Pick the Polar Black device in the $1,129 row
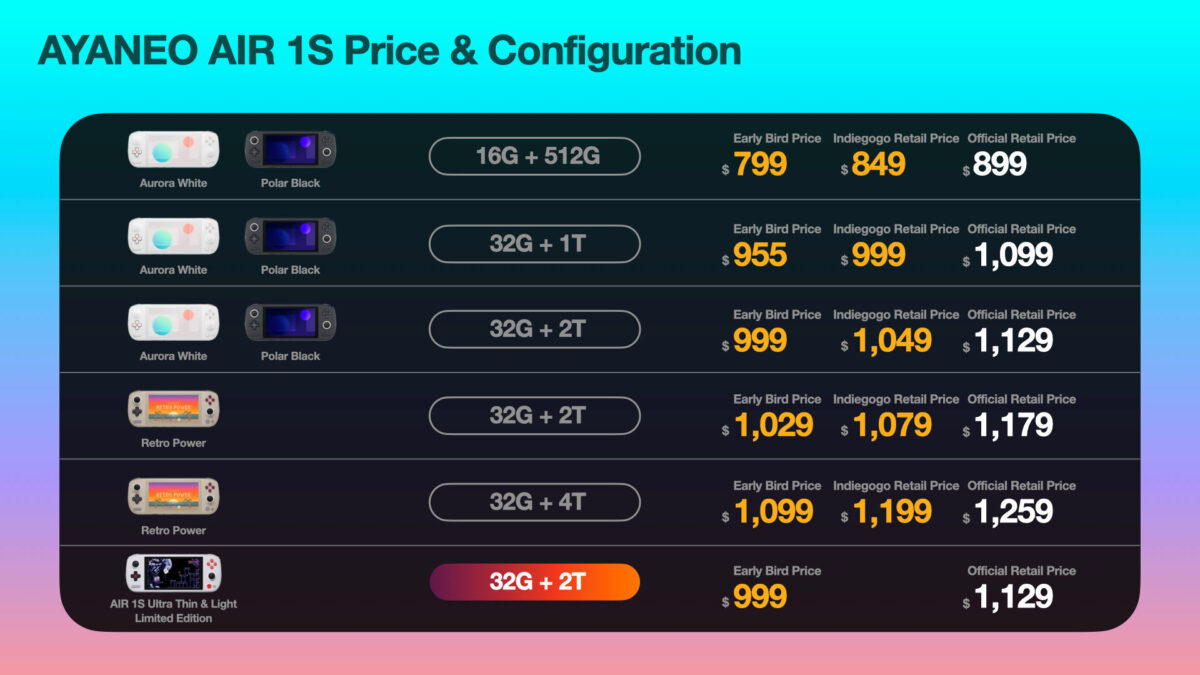 tap(290, 323)
